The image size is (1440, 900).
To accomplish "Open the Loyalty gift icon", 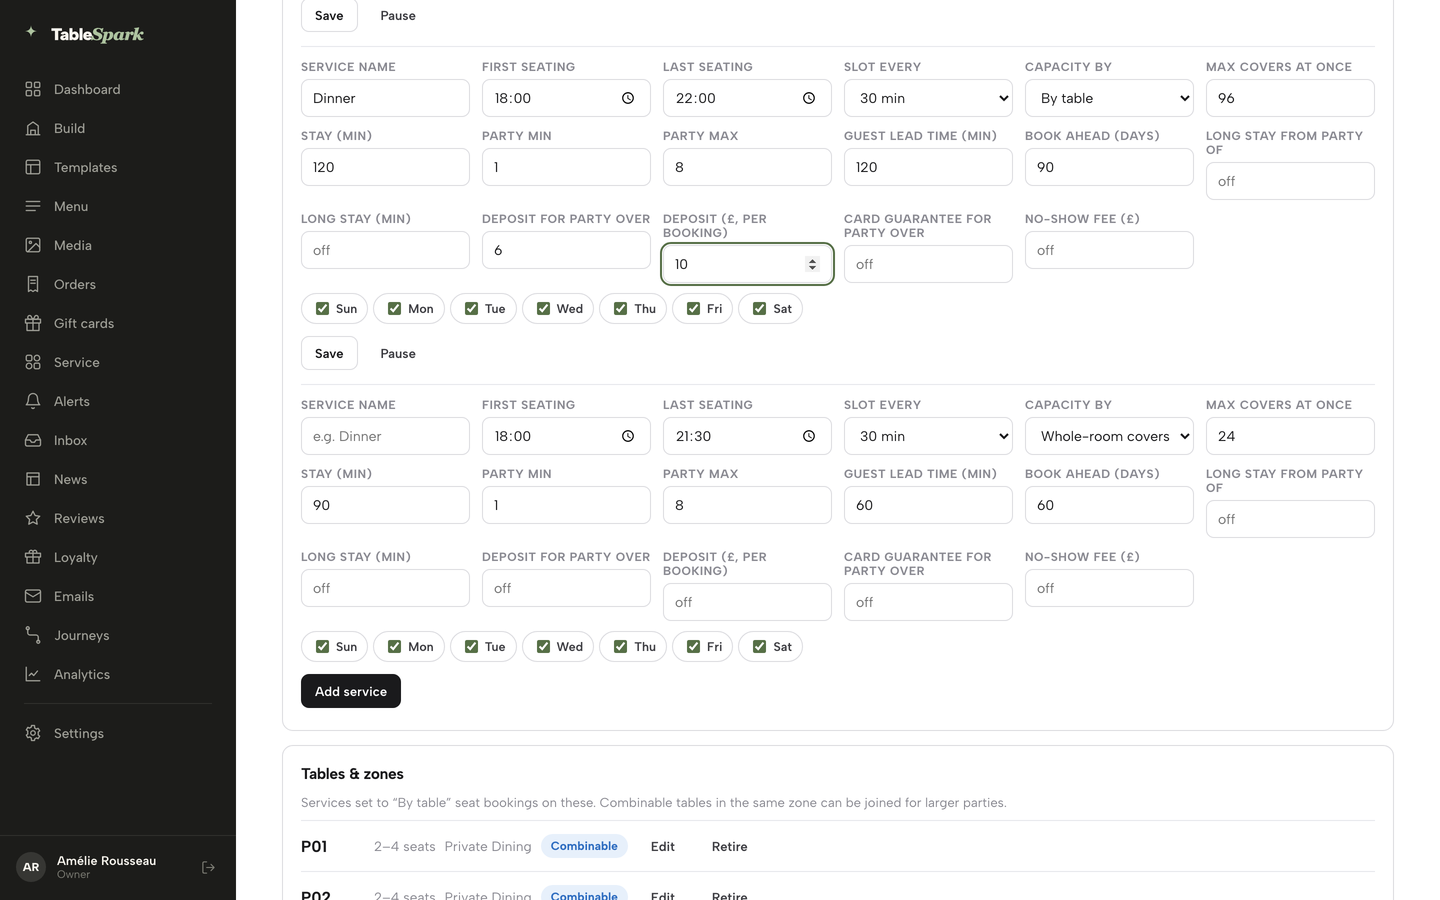I will (33, 557).
